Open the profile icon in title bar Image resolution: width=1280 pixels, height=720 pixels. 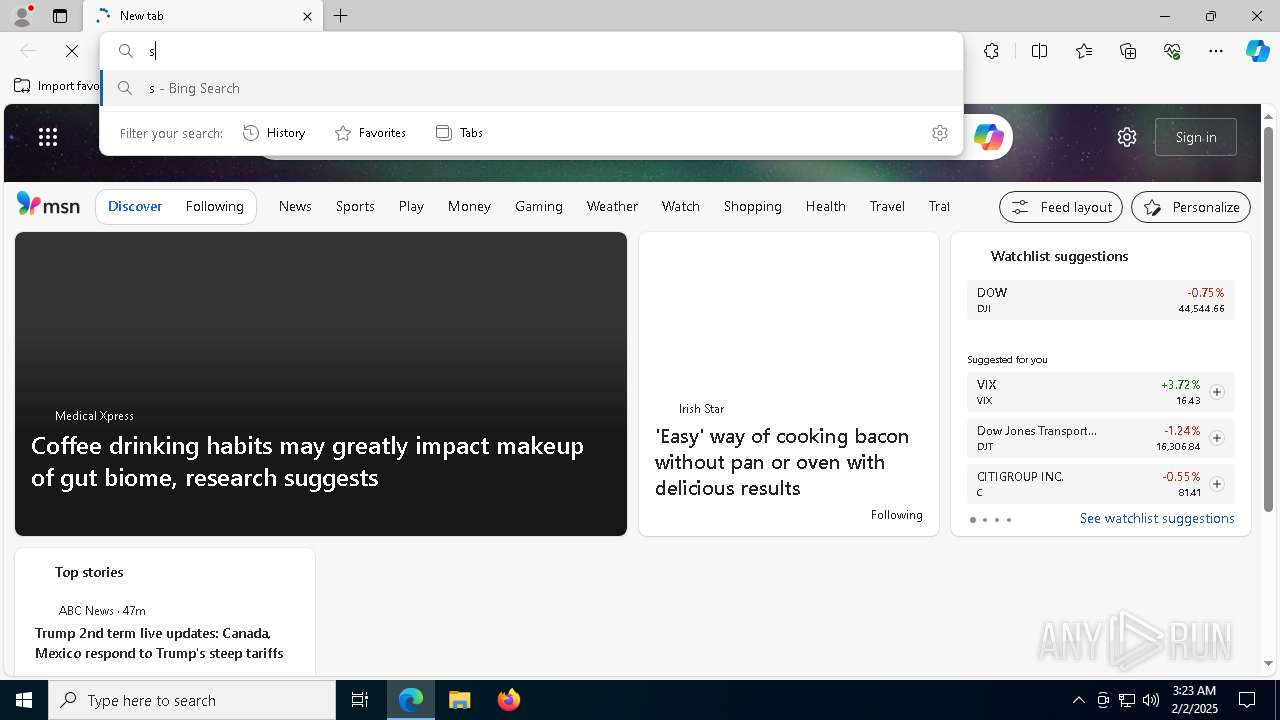(x=22, y=16)
